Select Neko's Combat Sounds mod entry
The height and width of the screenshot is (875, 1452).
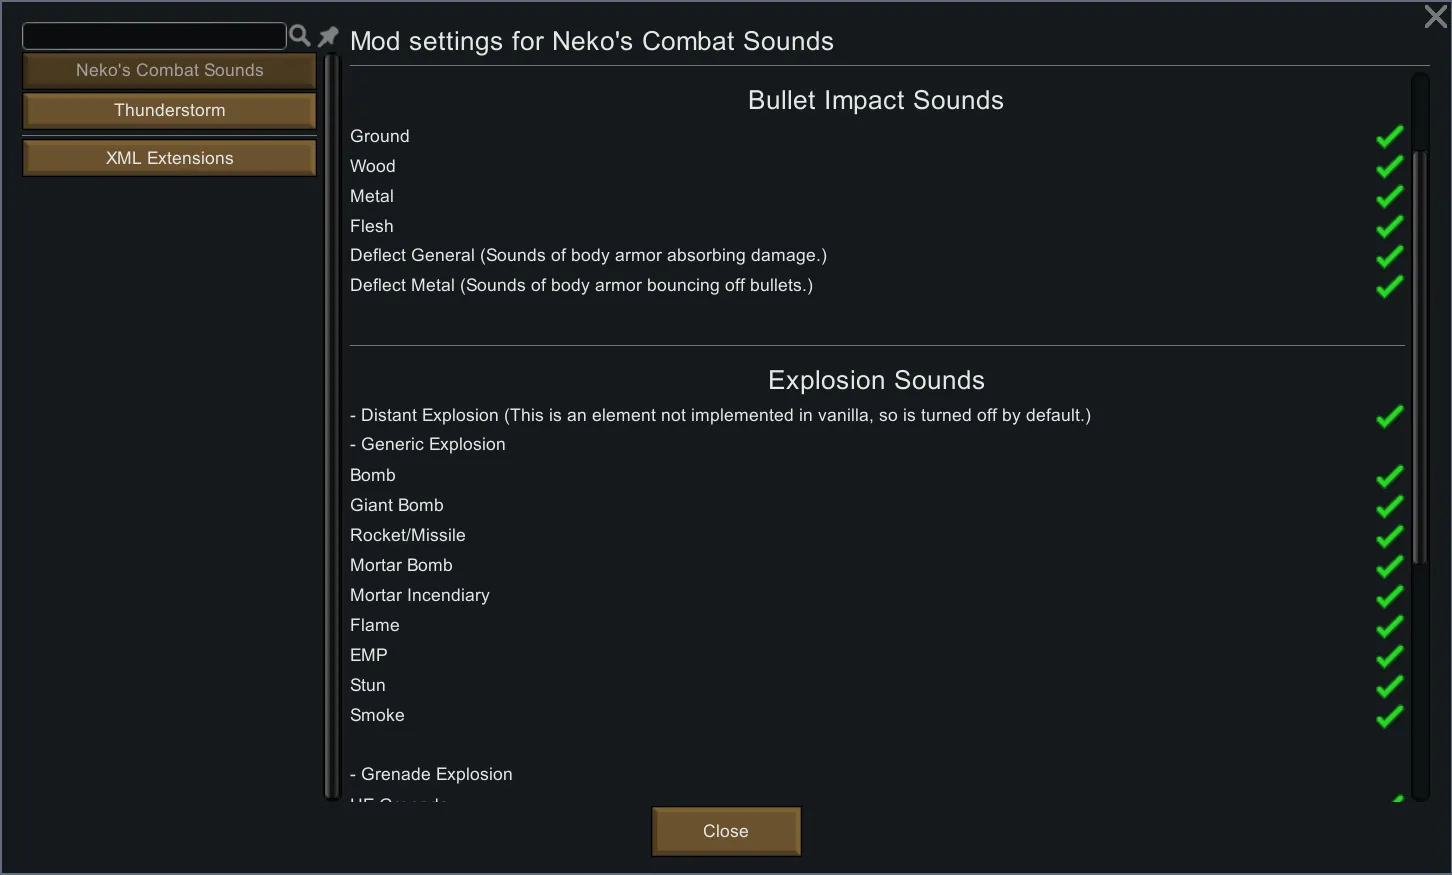[x=169, y=71]
